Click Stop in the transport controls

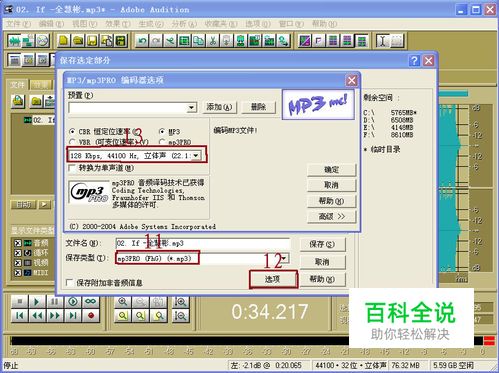[x=19, y=302]
